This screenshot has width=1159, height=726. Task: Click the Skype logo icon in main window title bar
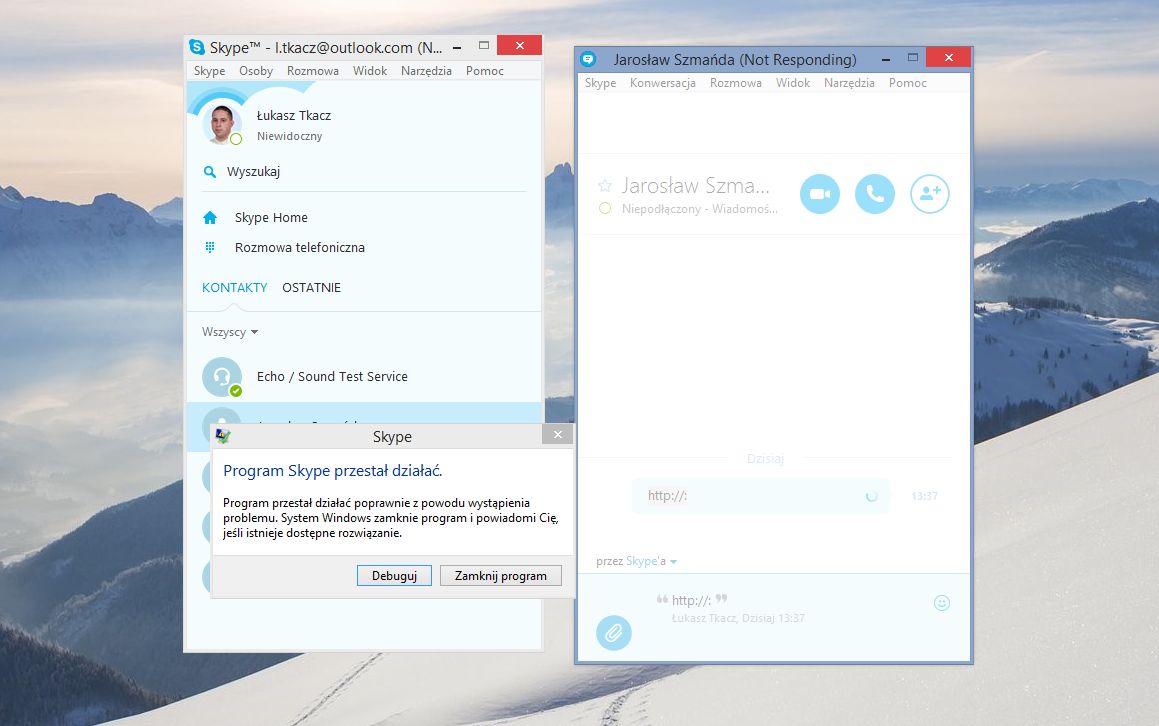coord(197,47)
